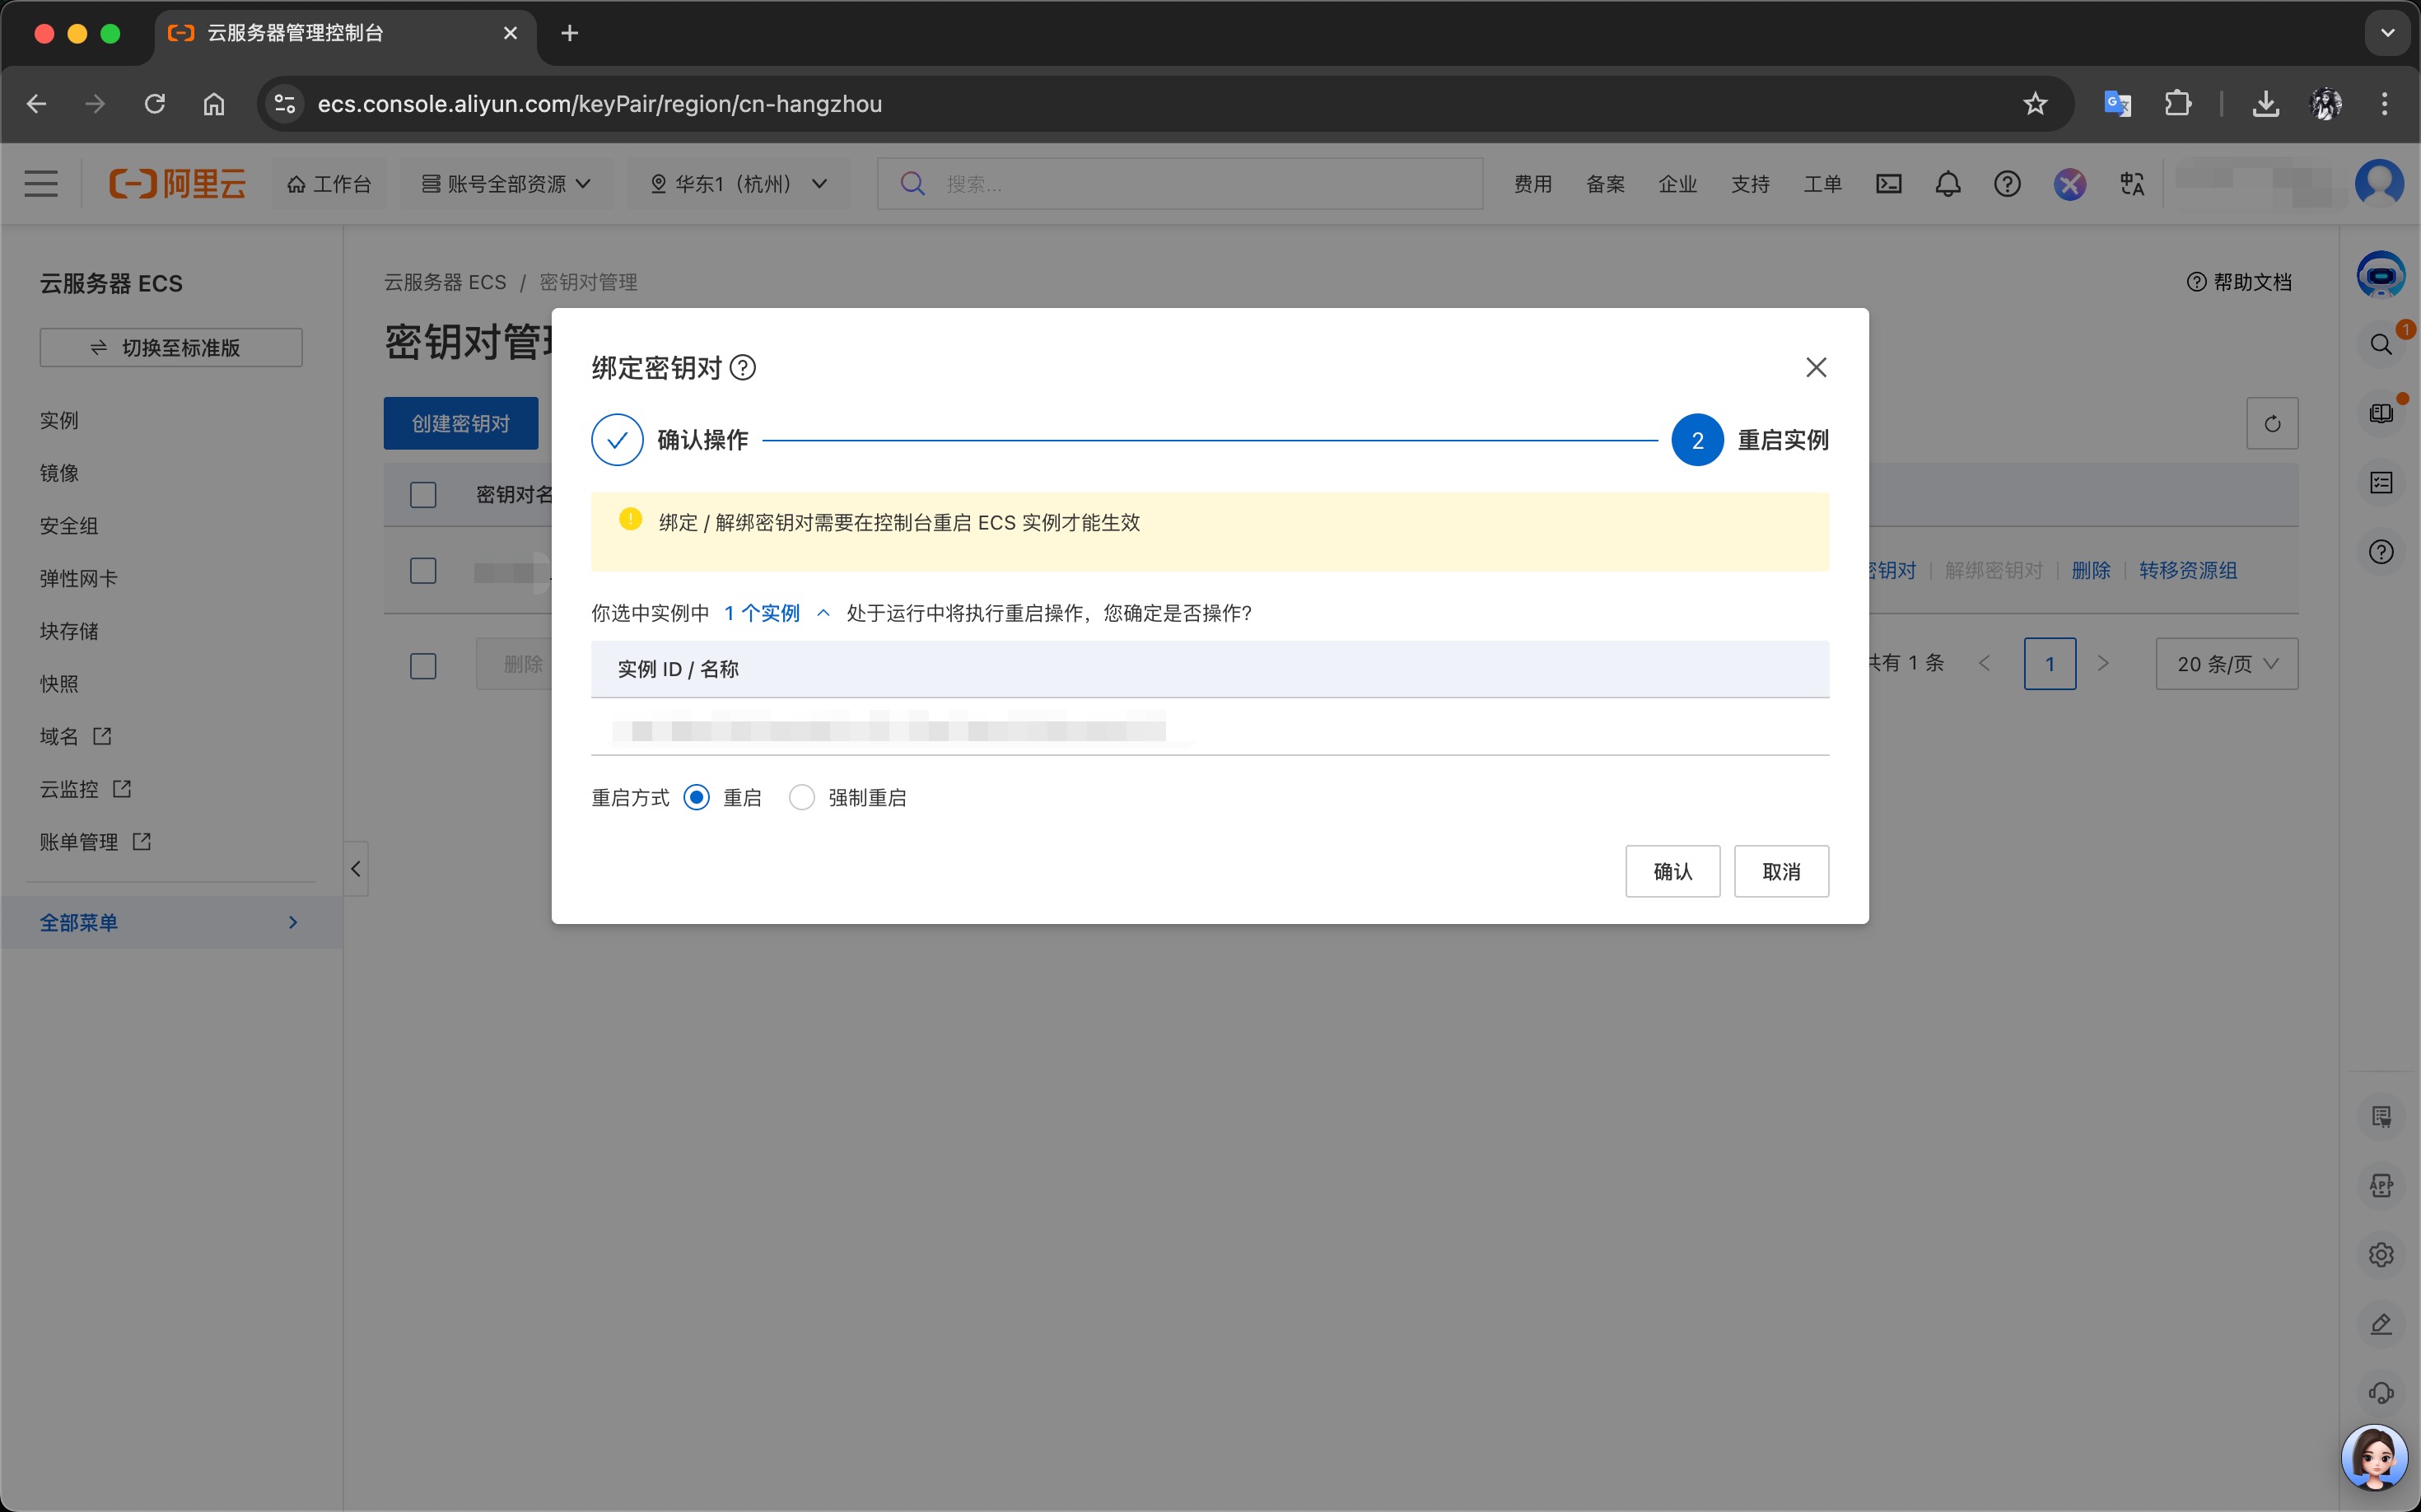Click the settings gear in right sidebar
This screenshot has width=2421, height=1512.
point(2381,1254)
